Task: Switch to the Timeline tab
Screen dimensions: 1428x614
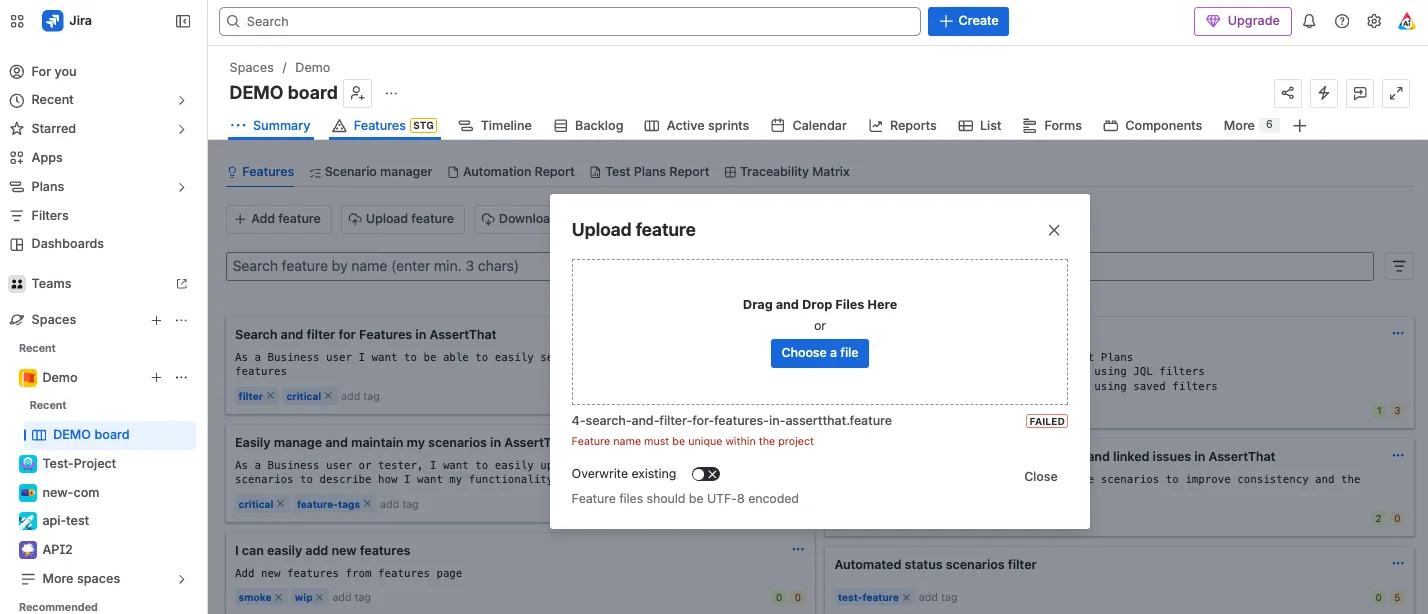Action: coord(495,125)
